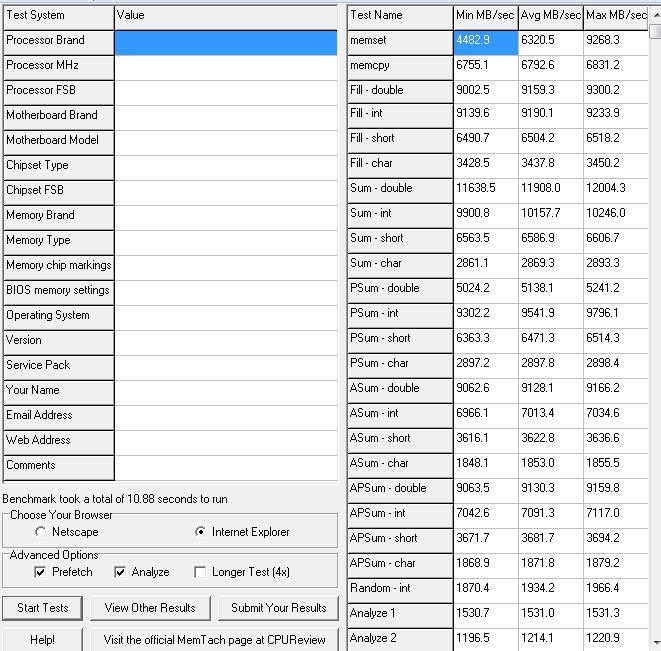Click the Operating System value field
The image size is (661, 651).
[226, 318]
